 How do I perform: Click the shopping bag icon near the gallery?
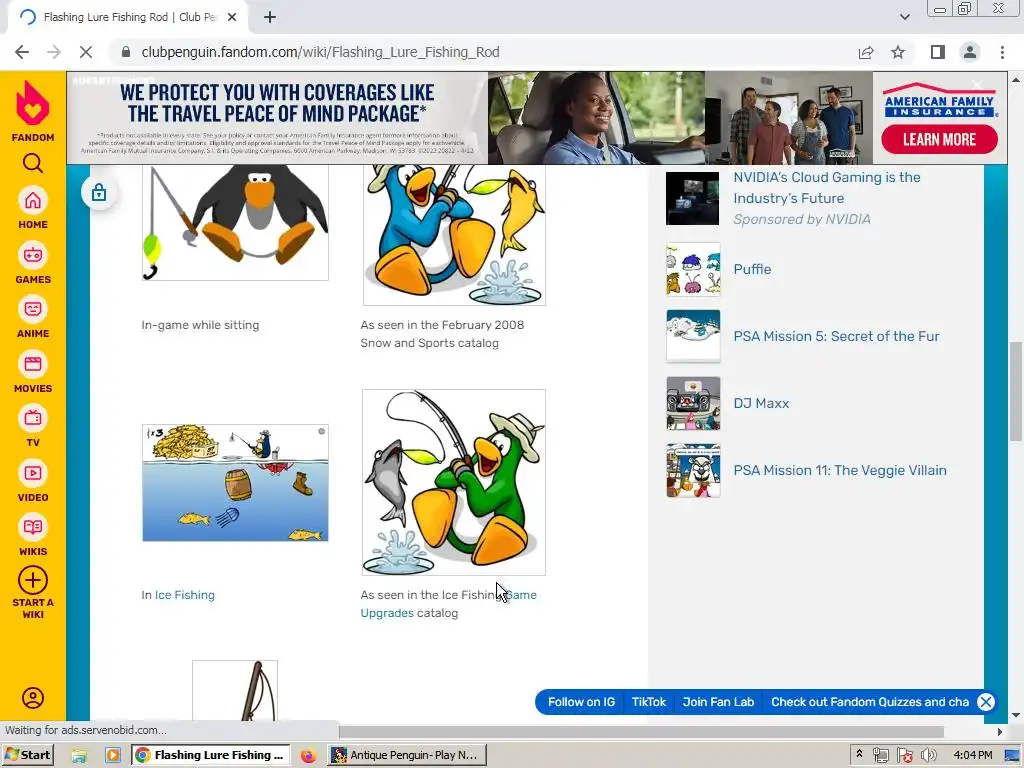tap(99, 193)
